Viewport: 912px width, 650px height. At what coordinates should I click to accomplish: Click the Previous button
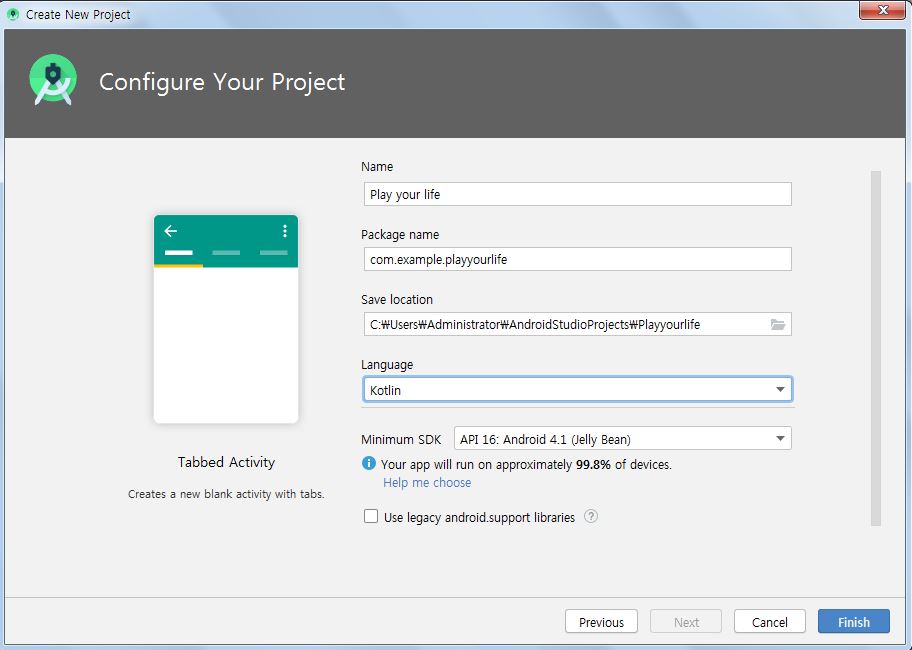[x=601, y=622]
